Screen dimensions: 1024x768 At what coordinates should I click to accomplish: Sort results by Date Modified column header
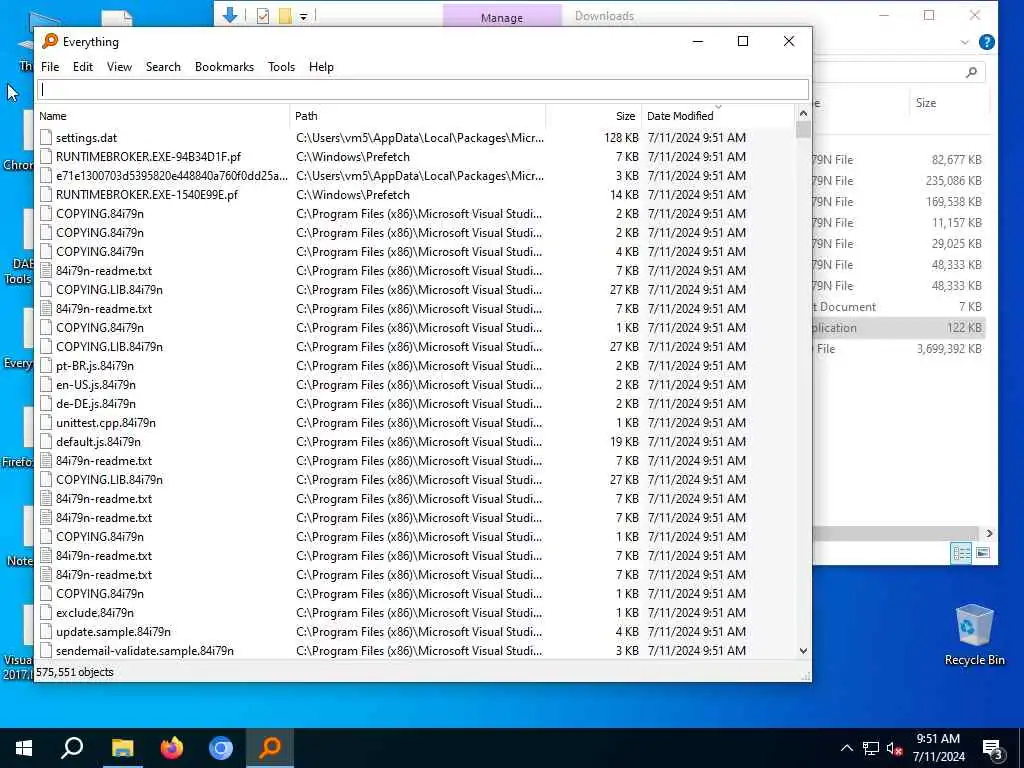(x=718, y=116)
